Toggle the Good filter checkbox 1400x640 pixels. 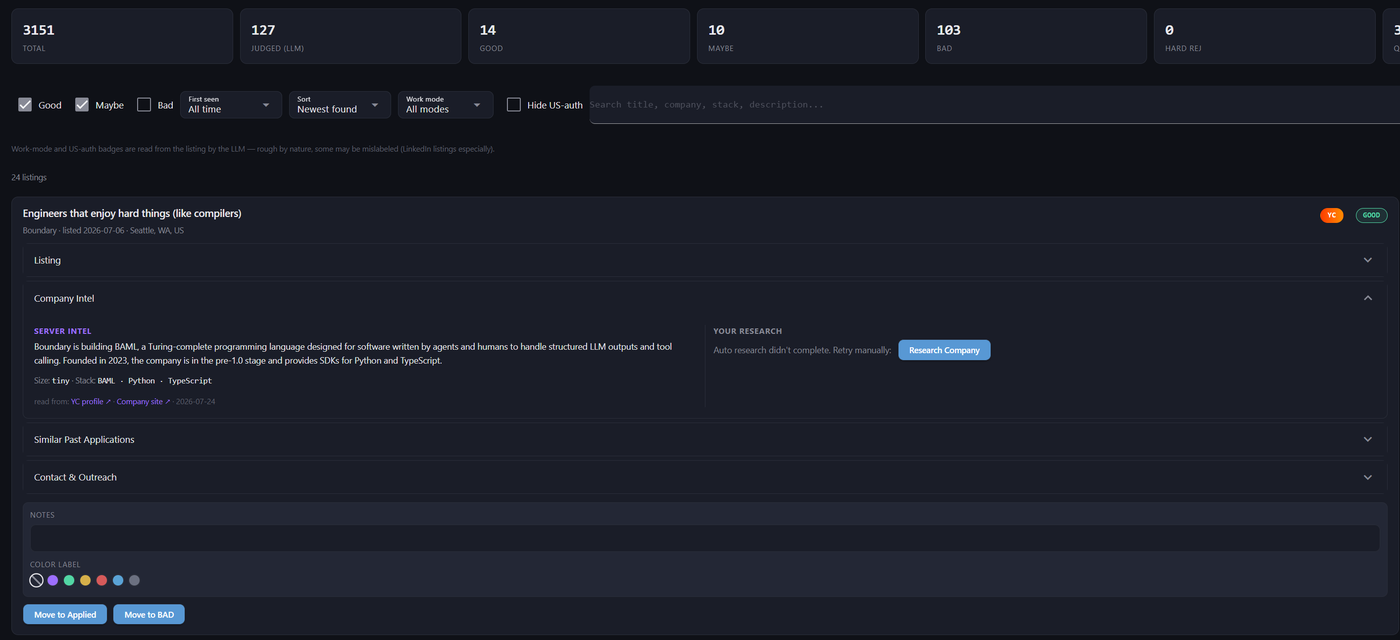point(25,105)
